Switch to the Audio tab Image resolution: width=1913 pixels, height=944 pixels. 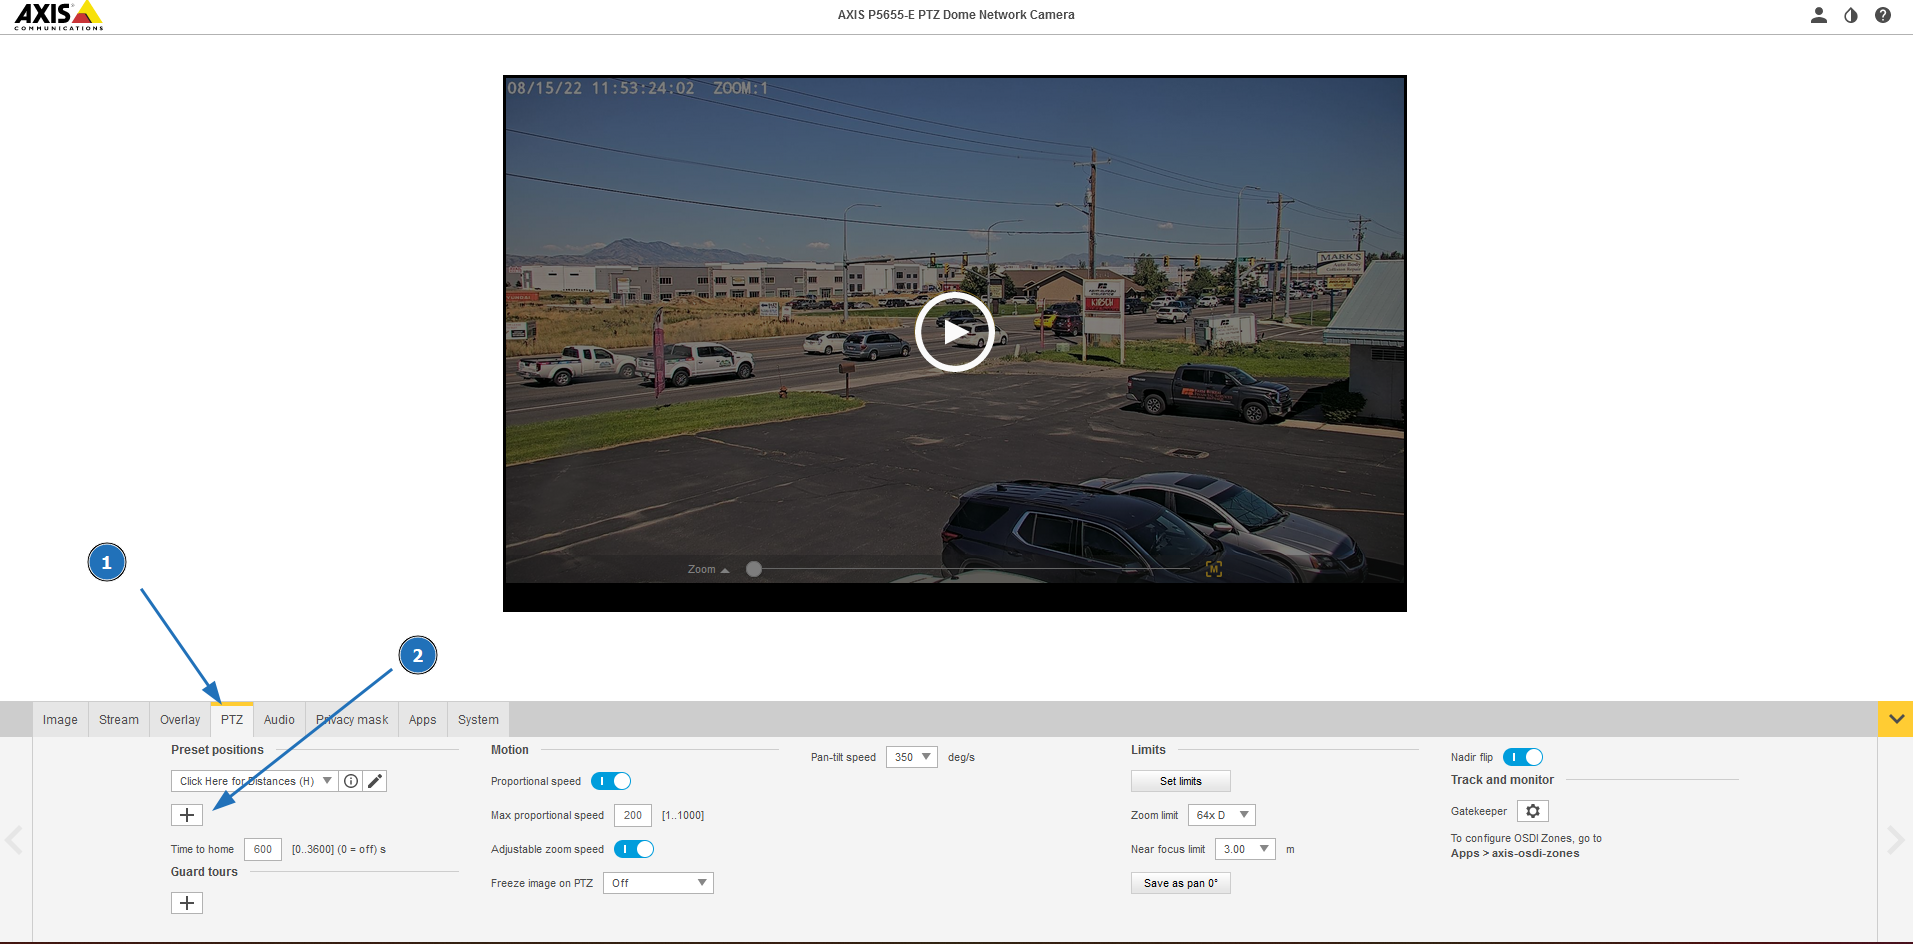point(279,720)
